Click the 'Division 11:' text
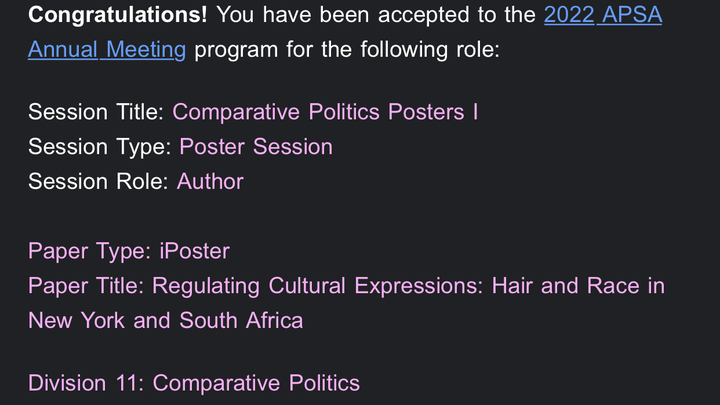The height and width of the screenshot is (405, 720). [x=86, y=383]
